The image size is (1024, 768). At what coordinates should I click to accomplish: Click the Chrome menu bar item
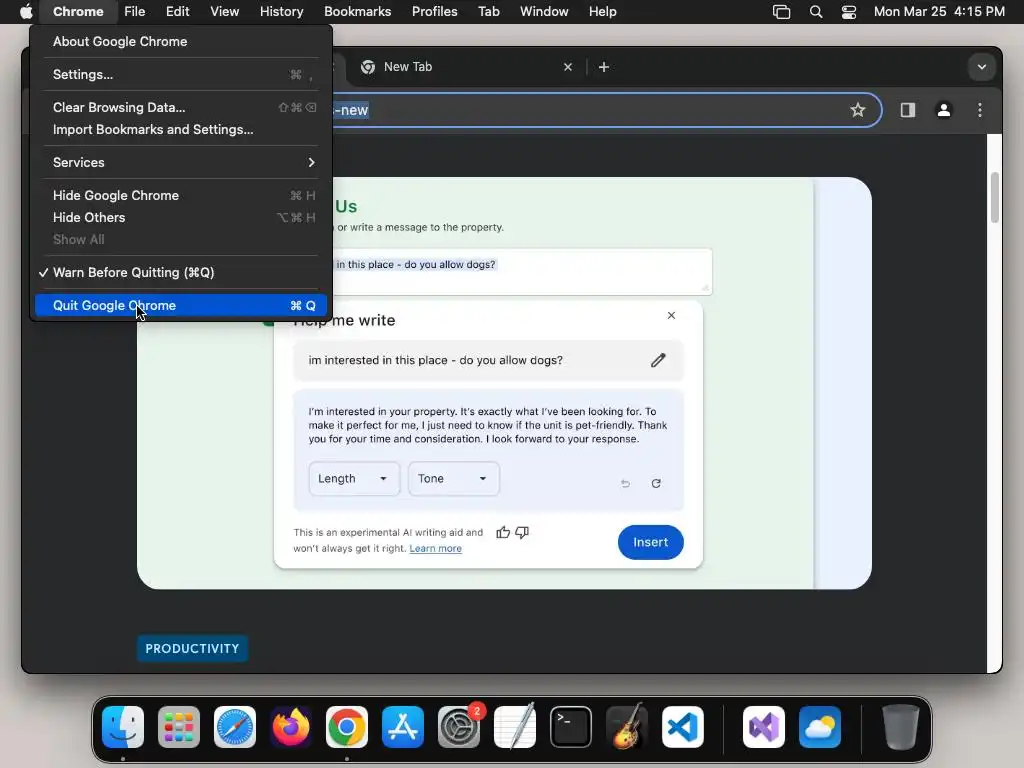coord(78,11)
